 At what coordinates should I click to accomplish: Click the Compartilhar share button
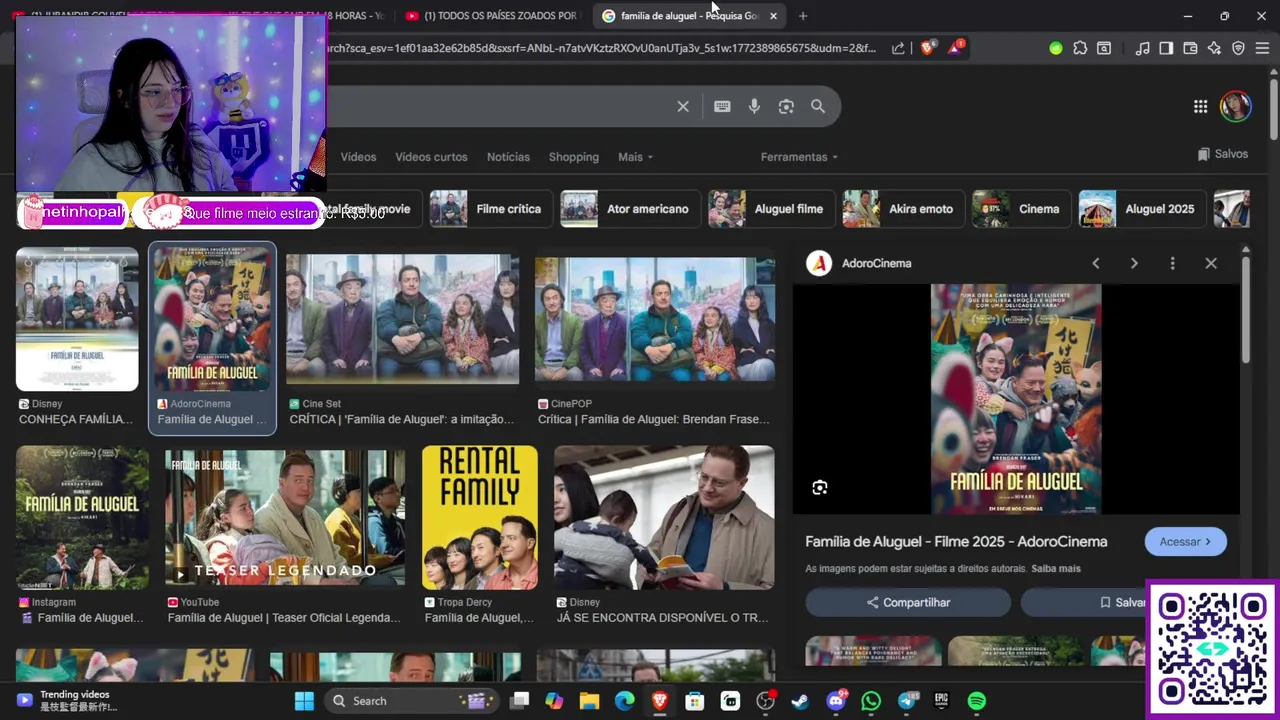click(908, 602)
